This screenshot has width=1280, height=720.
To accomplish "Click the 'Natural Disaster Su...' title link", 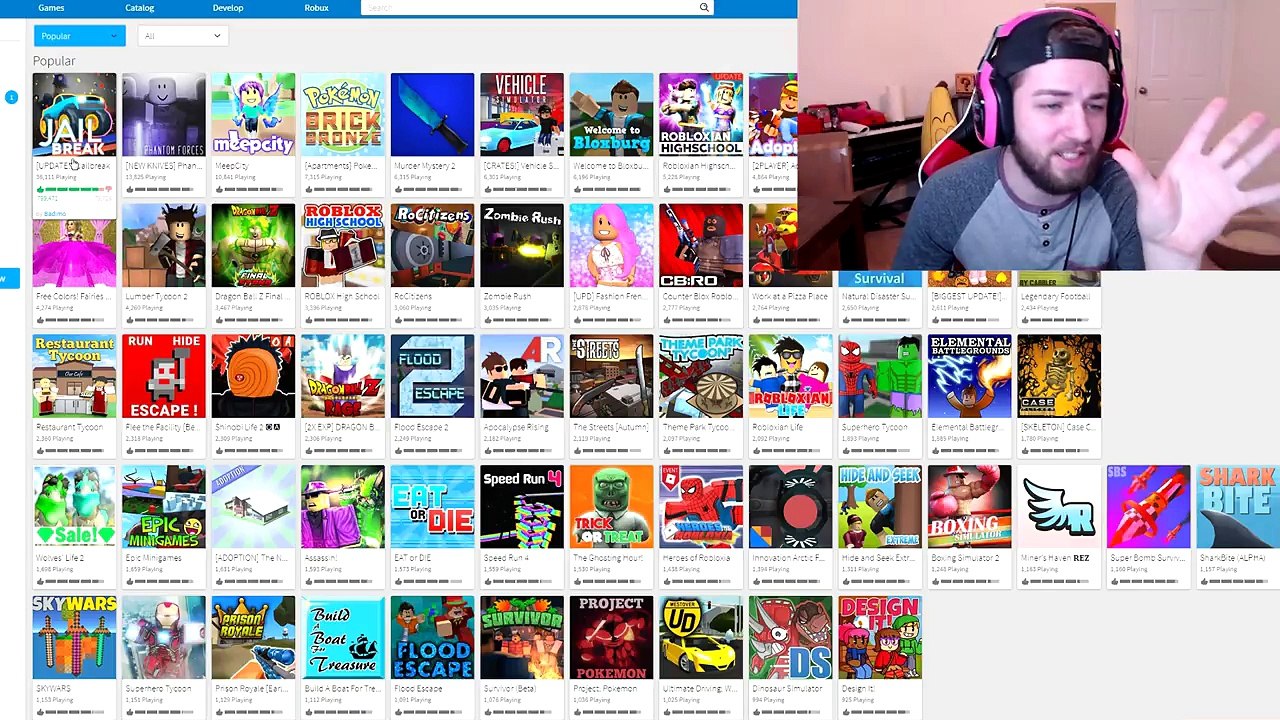I will point(879,297).
